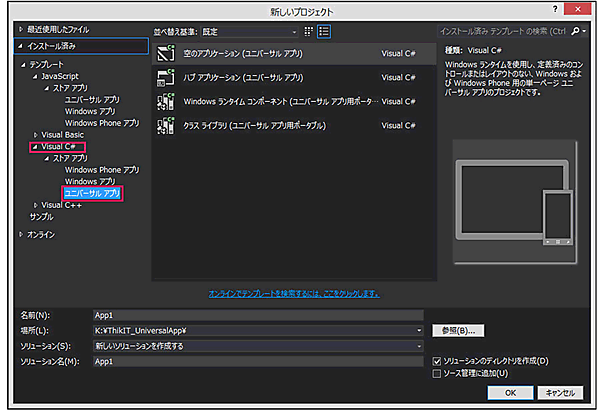
Task: Switch to small icons grid view
Action: [x=308, y=31]
